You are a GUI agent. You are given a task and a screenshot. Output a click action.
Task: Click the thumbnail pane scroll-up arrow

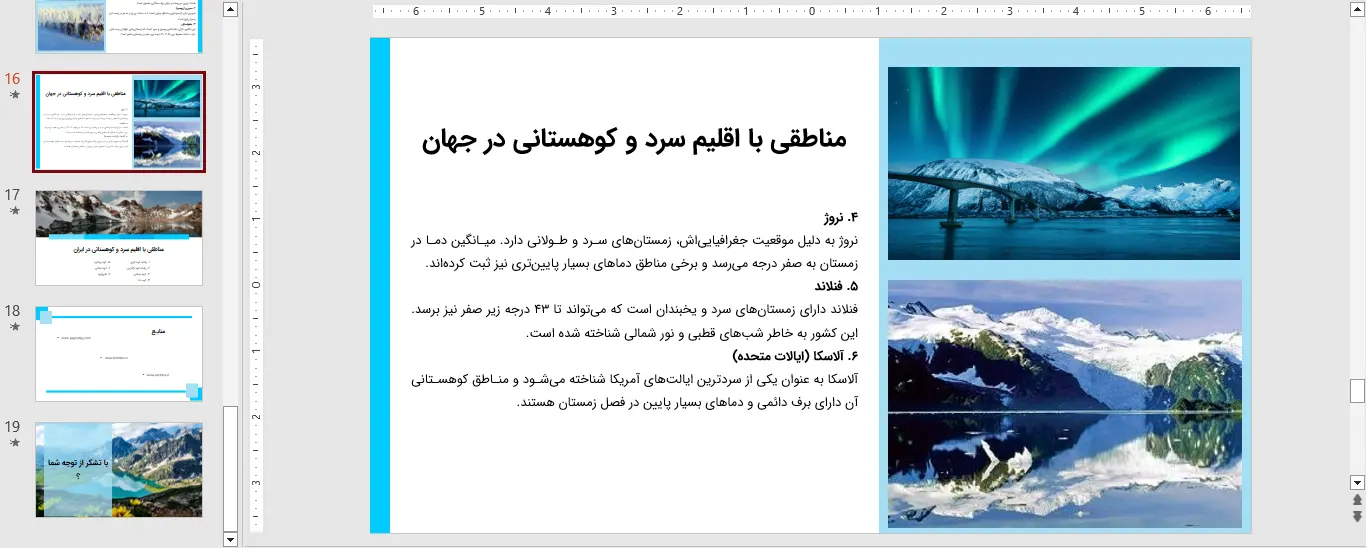tap(230, 10)
